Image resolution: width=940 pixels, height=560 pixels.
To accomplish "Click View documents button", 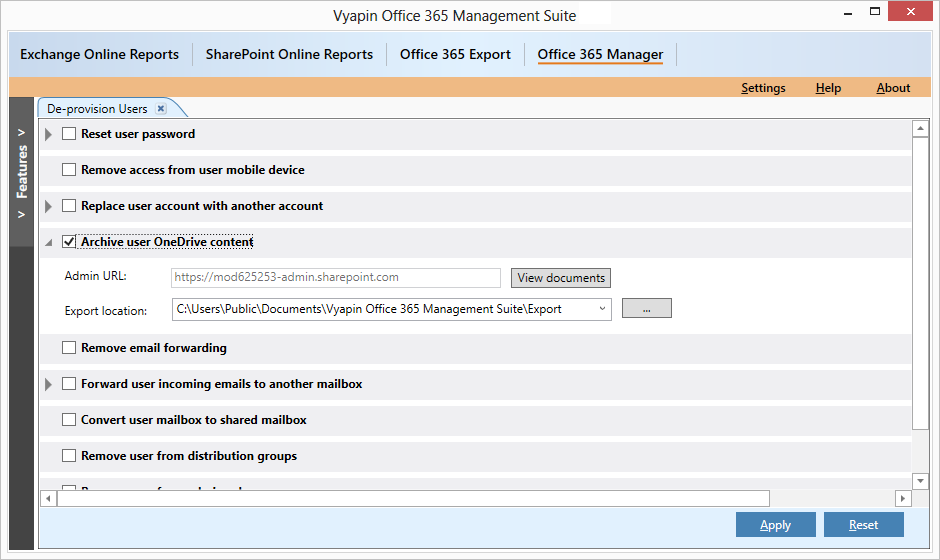I will (x=561, y=278).
